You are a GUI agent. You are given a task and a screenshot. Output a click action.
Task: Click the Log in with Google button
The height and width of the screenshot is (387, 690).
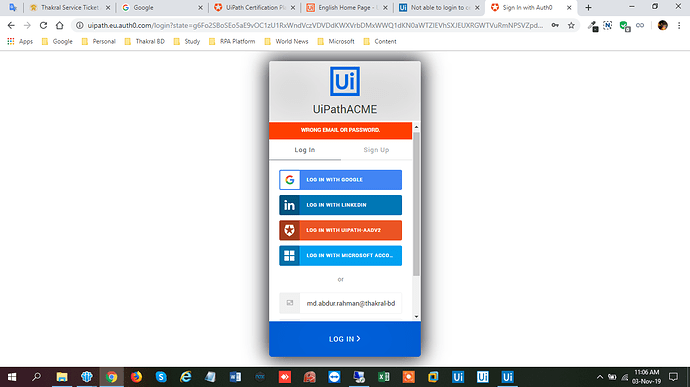(x=340, y=180)
